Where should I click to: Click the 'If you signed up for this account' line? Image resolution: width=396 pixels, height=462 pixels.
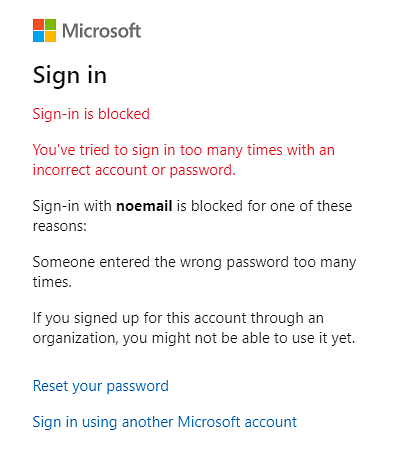tap(178, 318)
